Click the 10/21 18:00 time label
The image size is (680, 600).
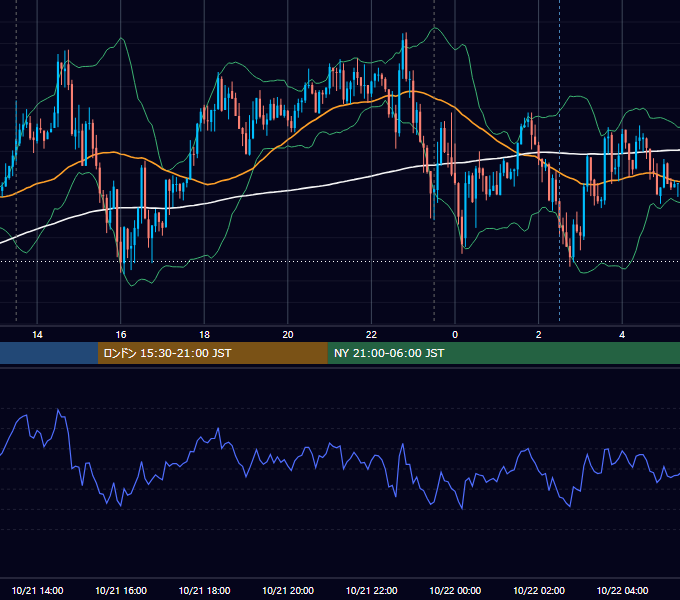pos(204,590)
